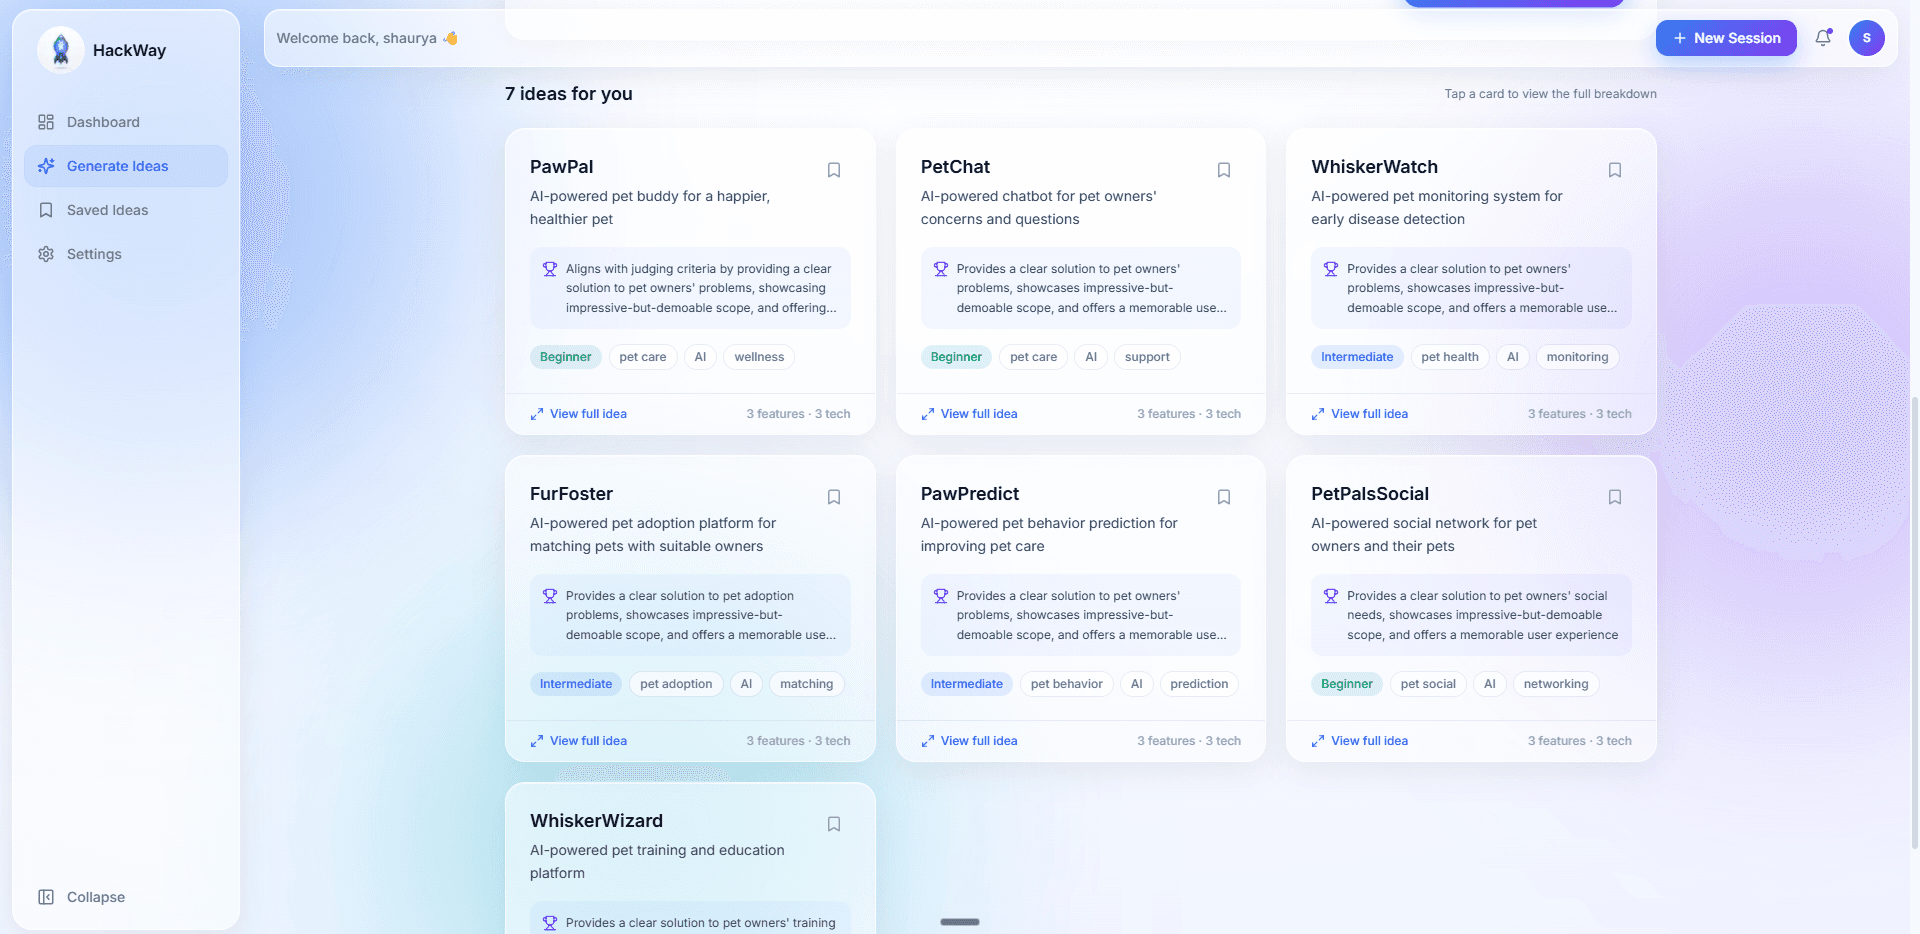
Task: Click the prediction tag on PawPredict
Action: pyautogui.click(x=1199, y=684)
